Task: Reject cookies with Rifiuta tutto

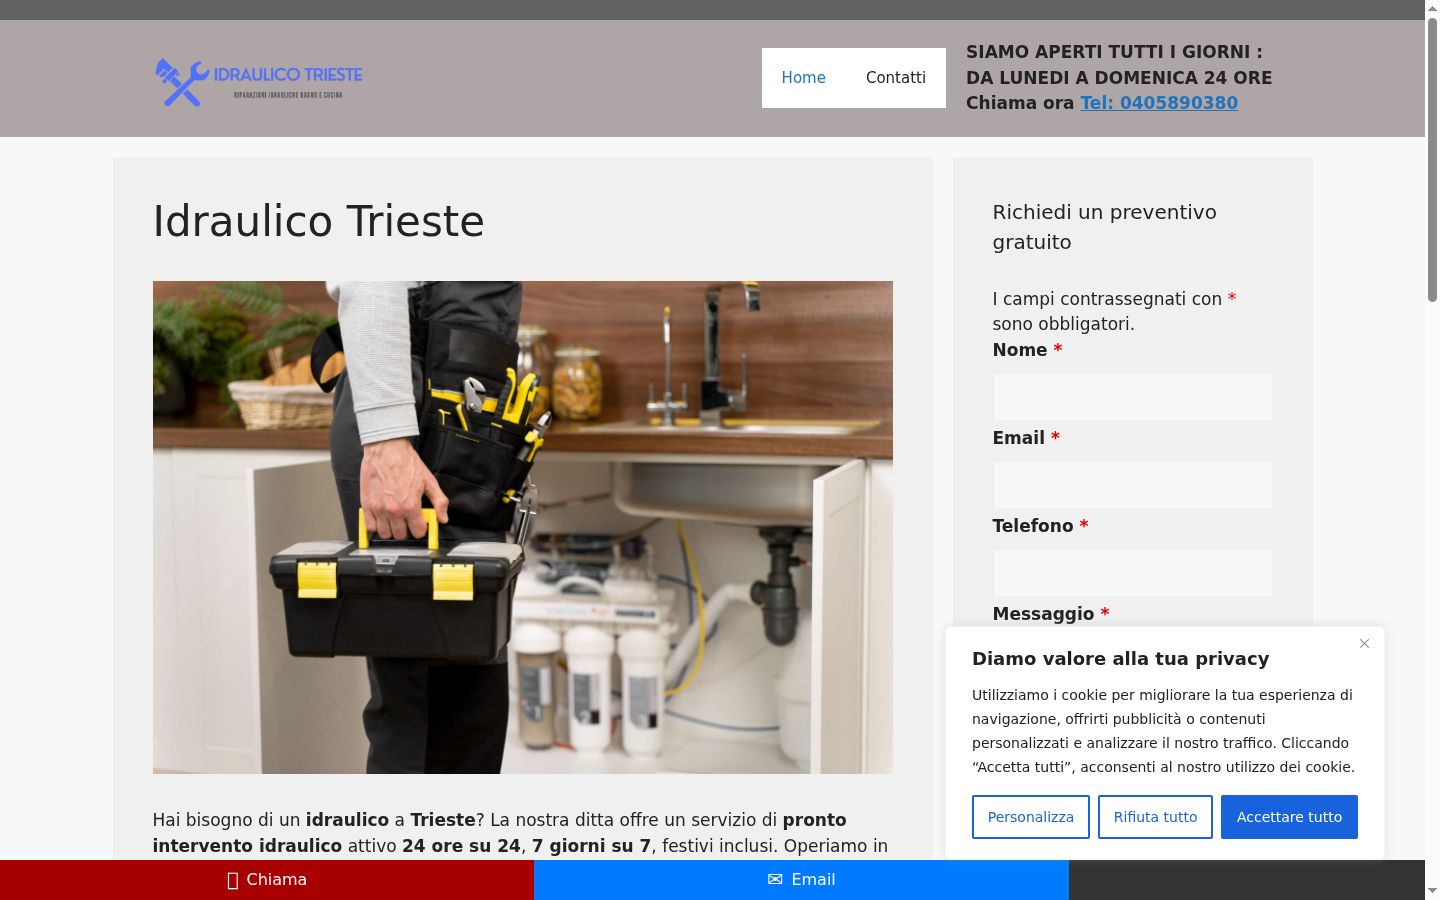Action: [1155, 817]
